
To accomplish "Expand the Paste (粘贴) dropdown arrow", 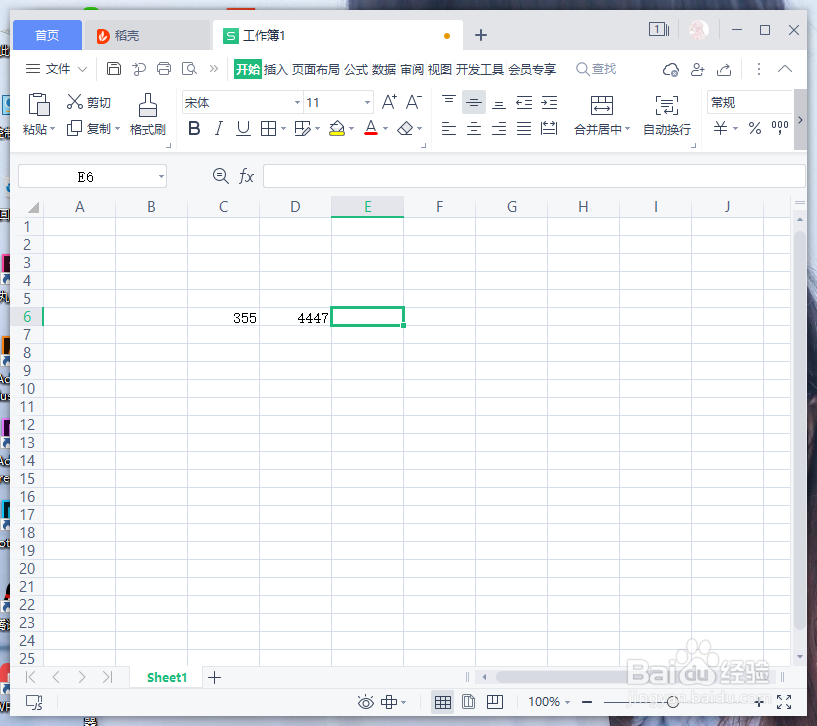I will (52, 129).
